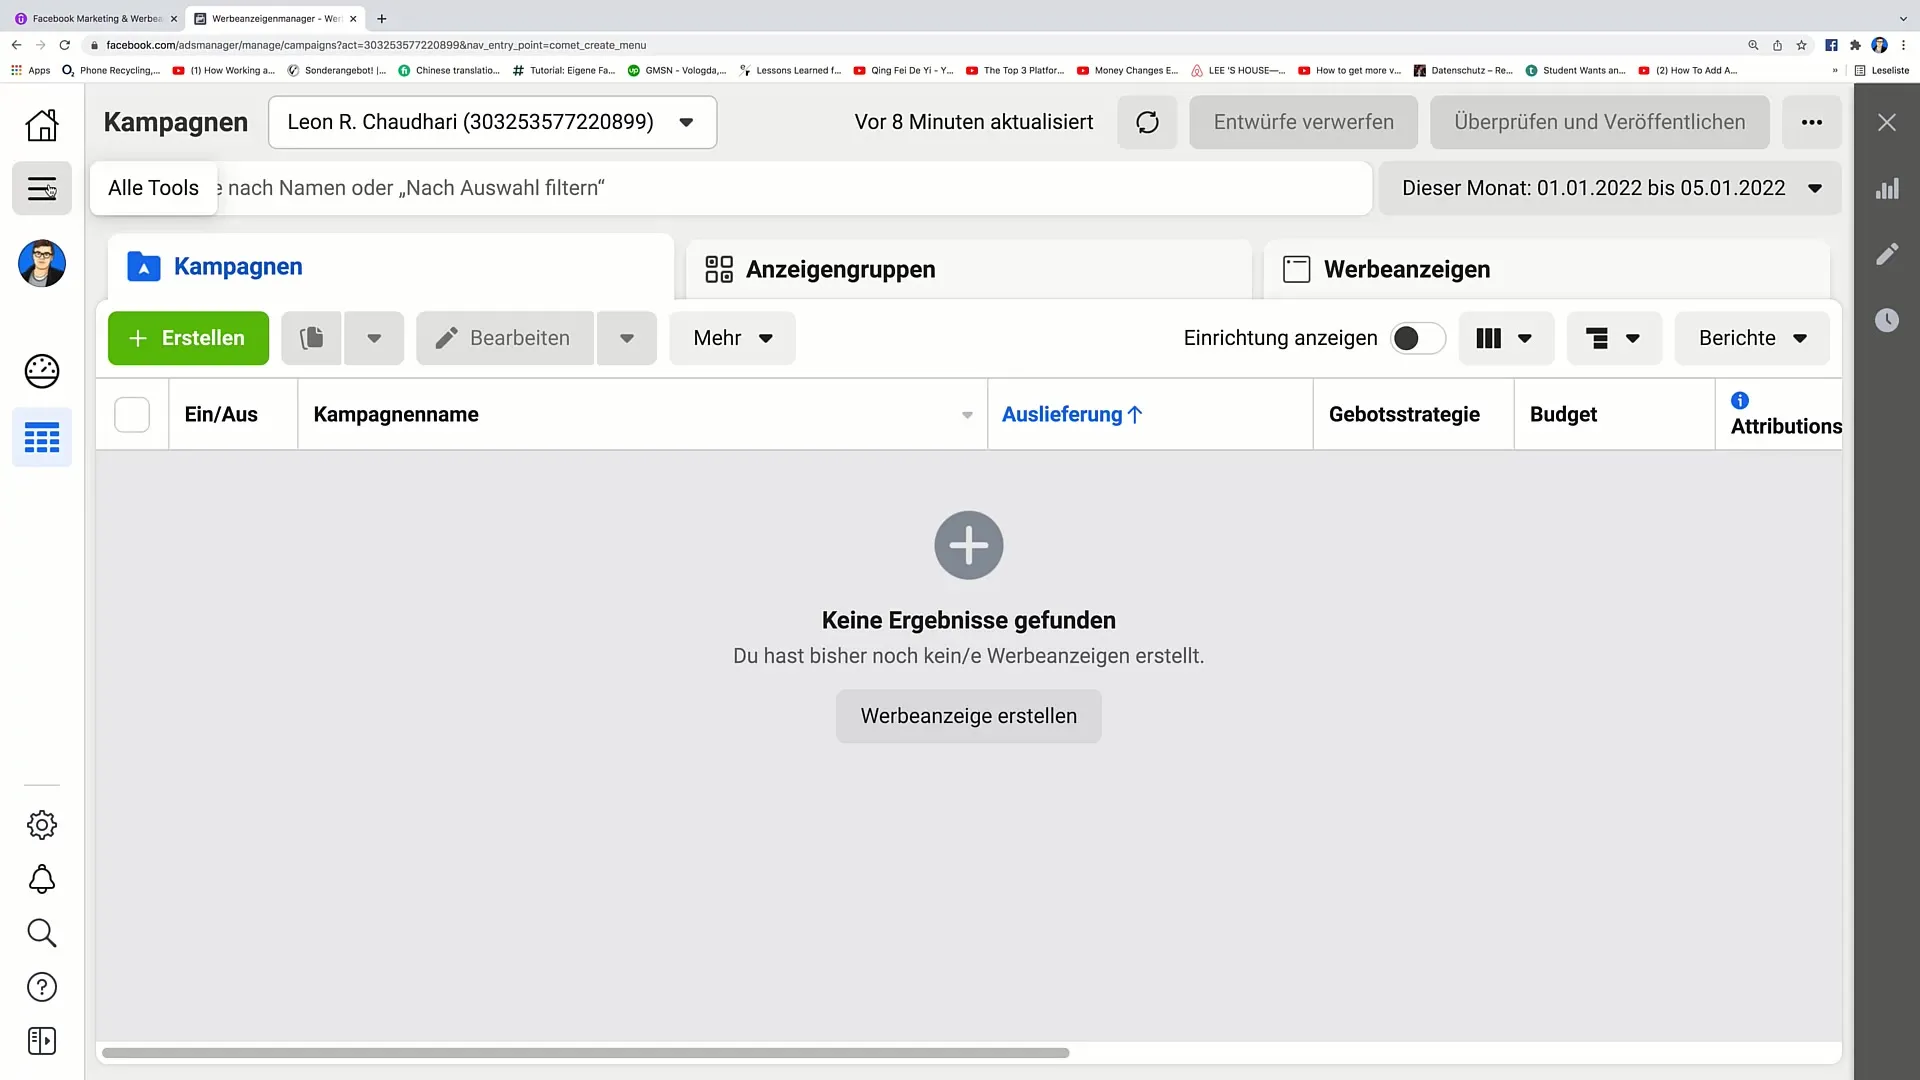1920x1080 pixels.
Task: Switch to the Anzeigengruppen tab
Action: pyautogui.click(x=968, y=269)
